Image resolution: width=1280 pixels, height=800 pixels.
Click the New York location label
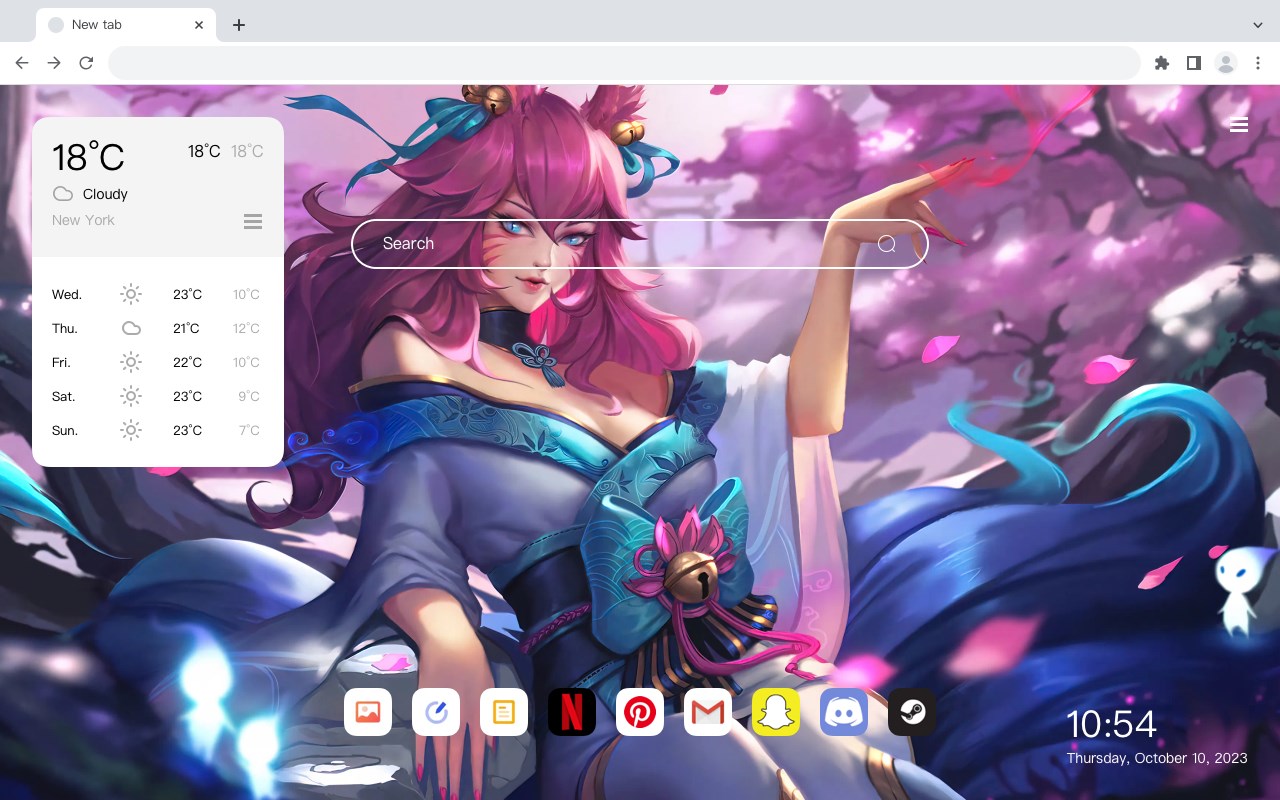coord(83,220)
